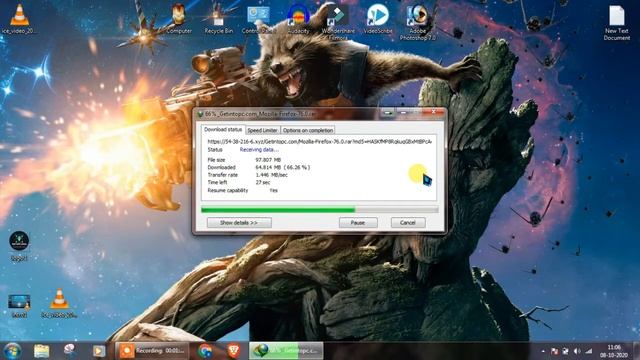The width and height of the screenshot is (640, 360).
Task: Open Brave browser from the taskbar
Action: 234,351
